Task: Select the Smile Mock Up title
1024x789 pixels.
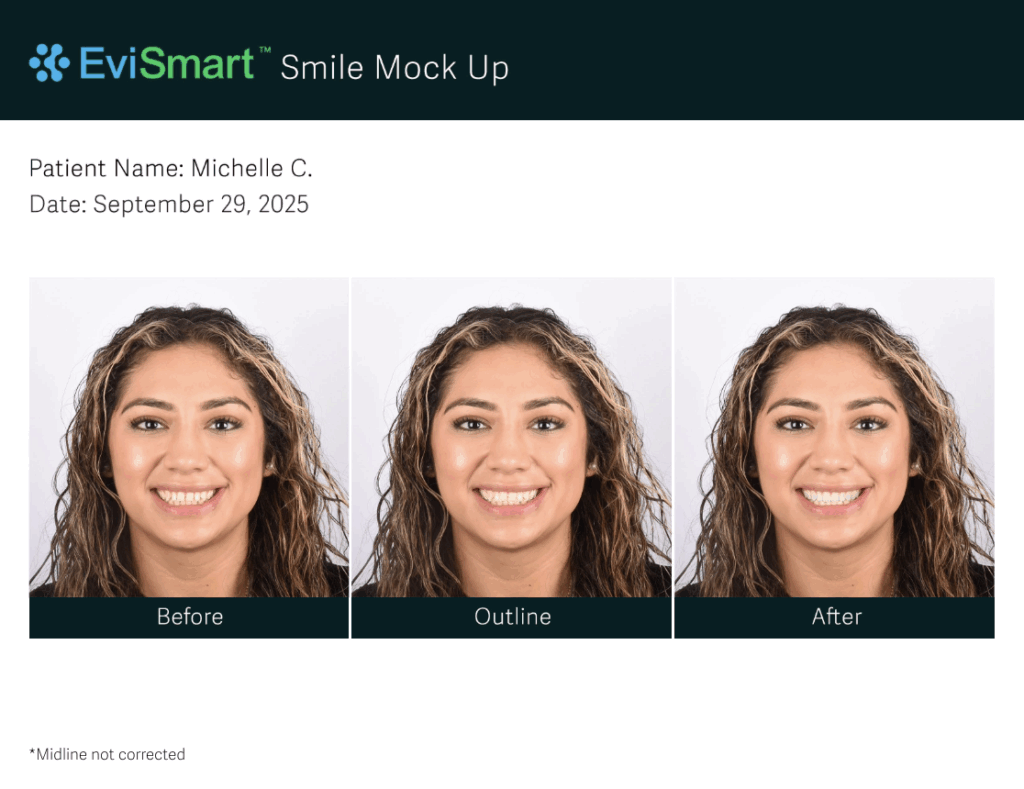Action: click(394, 68)
